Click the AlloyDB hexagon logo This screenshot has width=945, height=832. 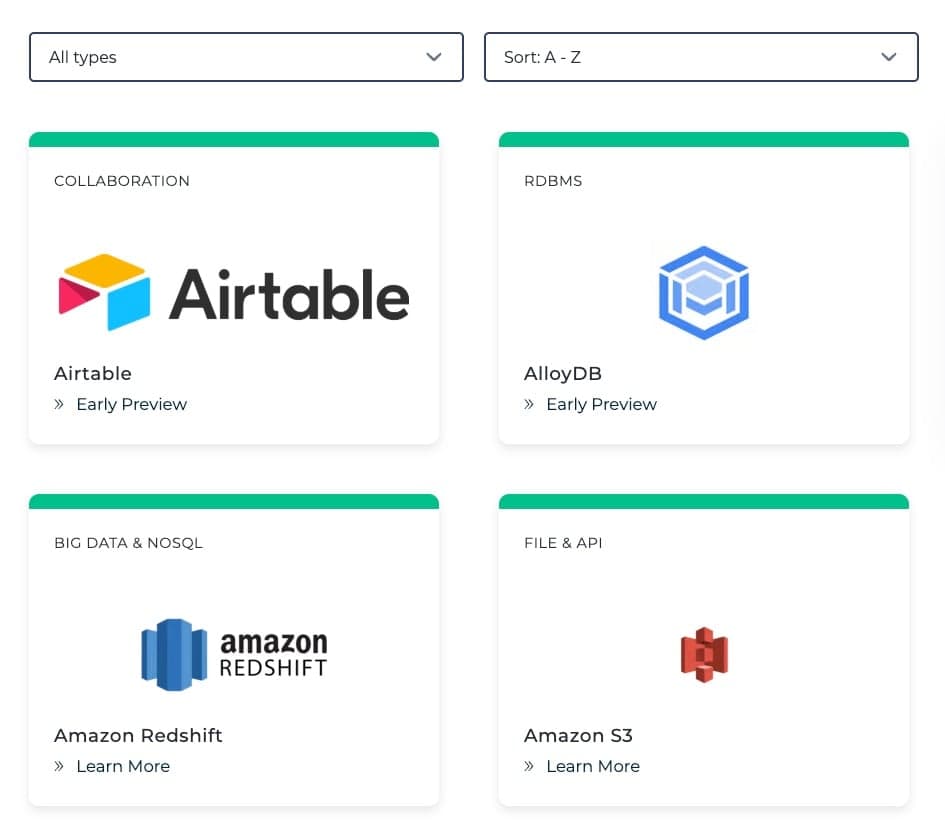point(703,293)
